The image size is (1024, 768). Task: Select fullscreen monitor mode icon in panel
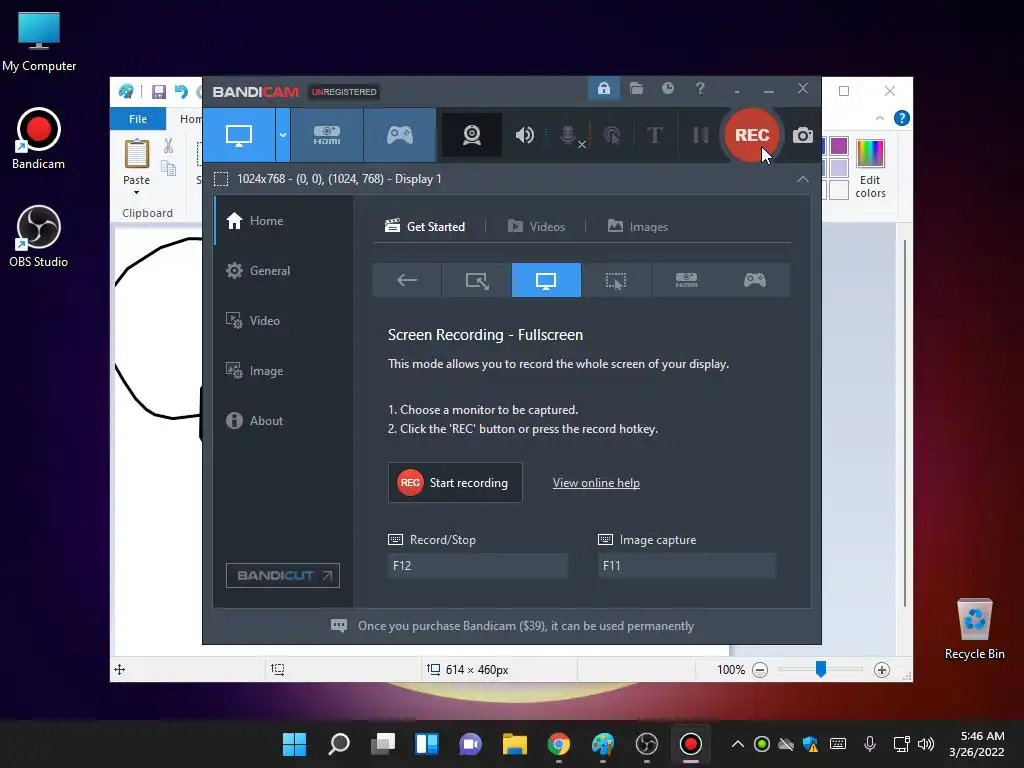coord(546,280)
